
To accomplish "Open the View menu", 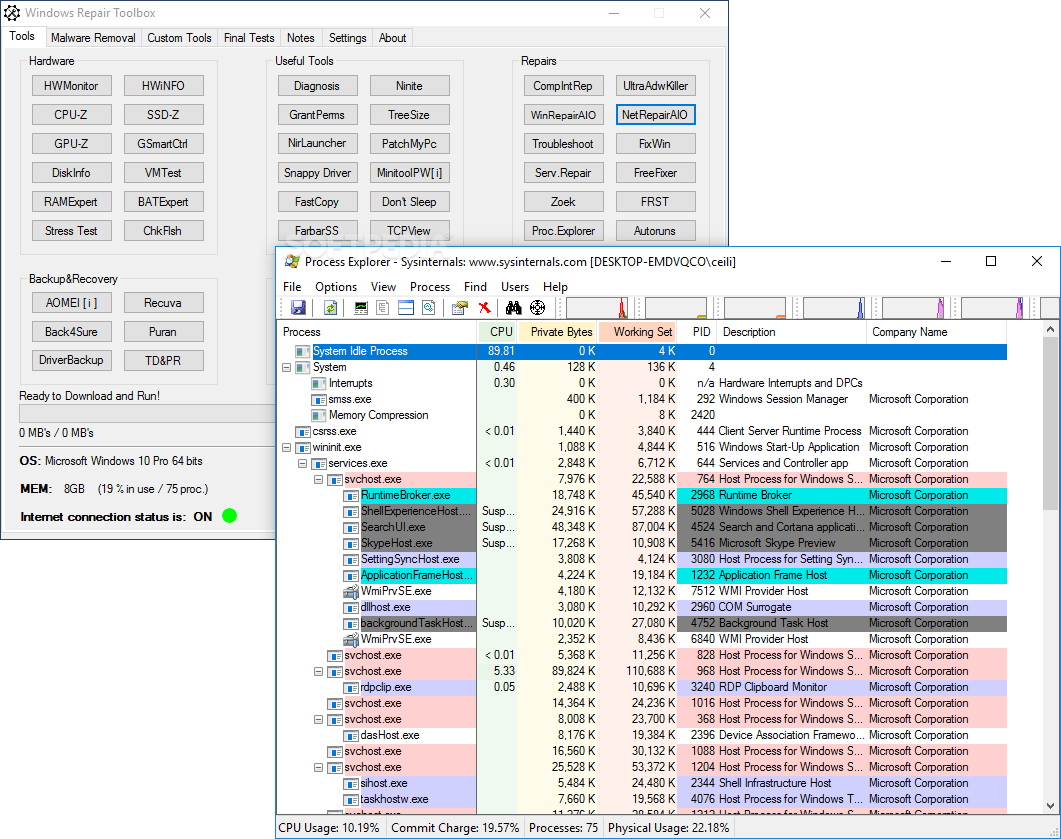I will (383, 287).
